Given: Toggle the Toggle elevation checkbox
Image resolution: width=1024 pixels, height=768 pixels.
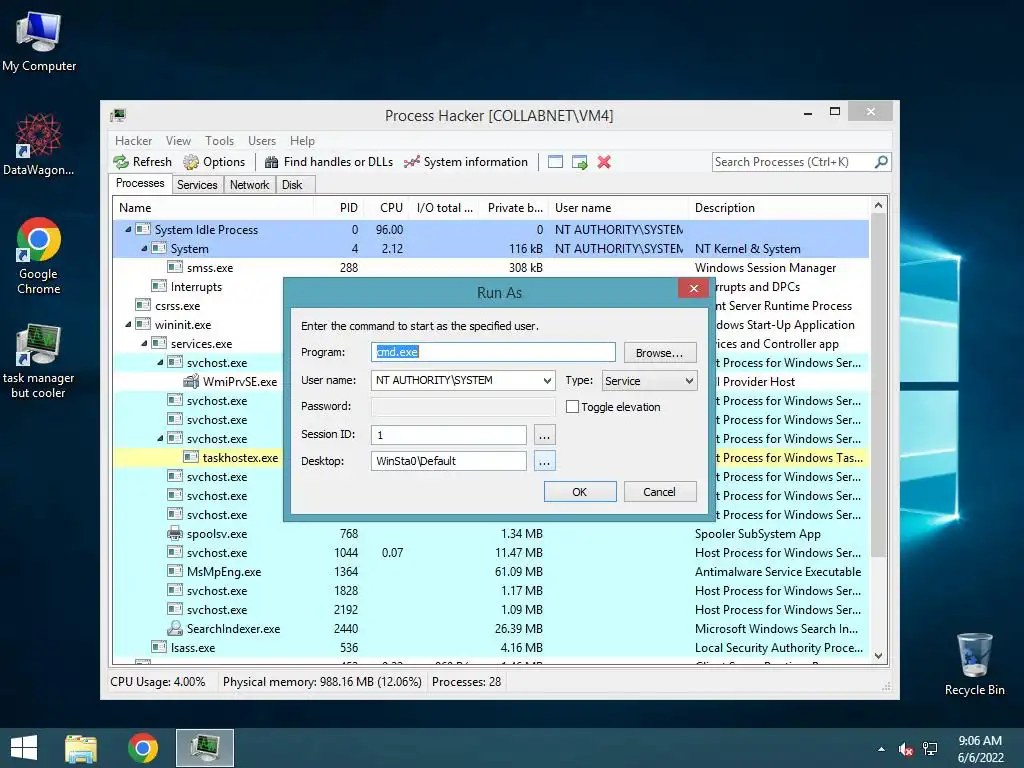Looking at the screenshot, I should click(x=572, y=406).
